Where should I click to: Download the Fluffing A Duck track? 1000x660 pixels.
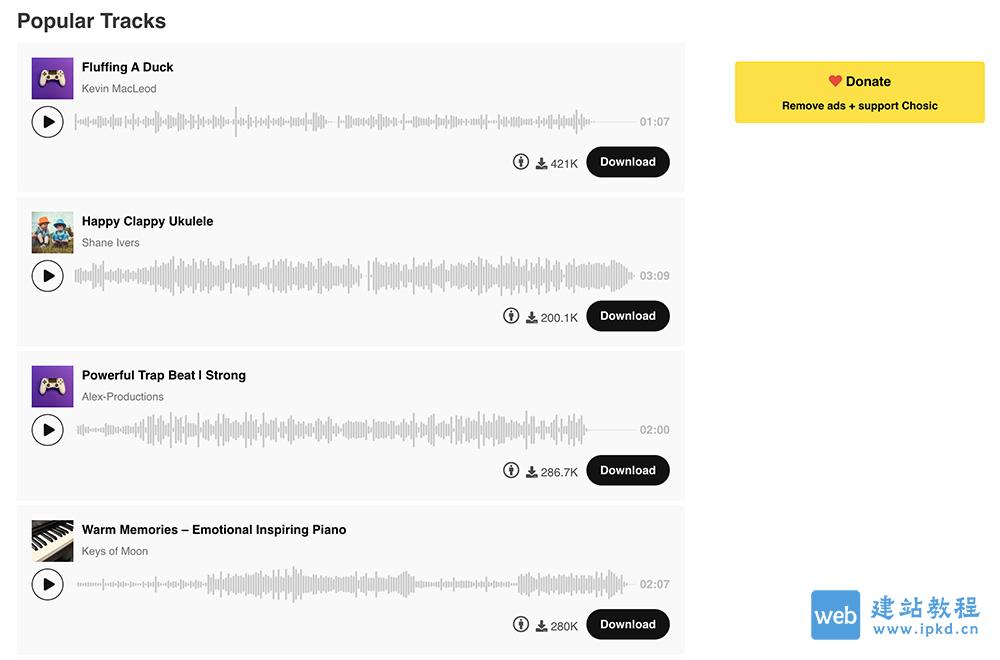point(628,162)
